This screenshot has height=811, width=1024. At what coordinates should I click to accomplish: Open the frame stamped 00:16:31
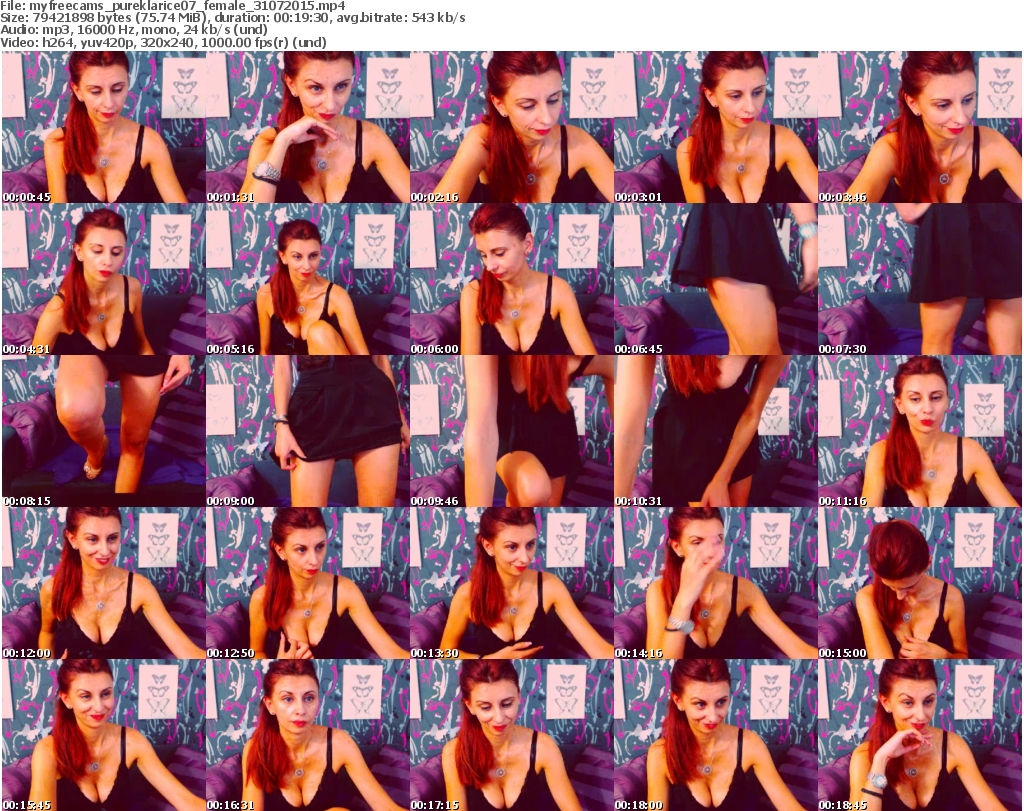(308, 735)
